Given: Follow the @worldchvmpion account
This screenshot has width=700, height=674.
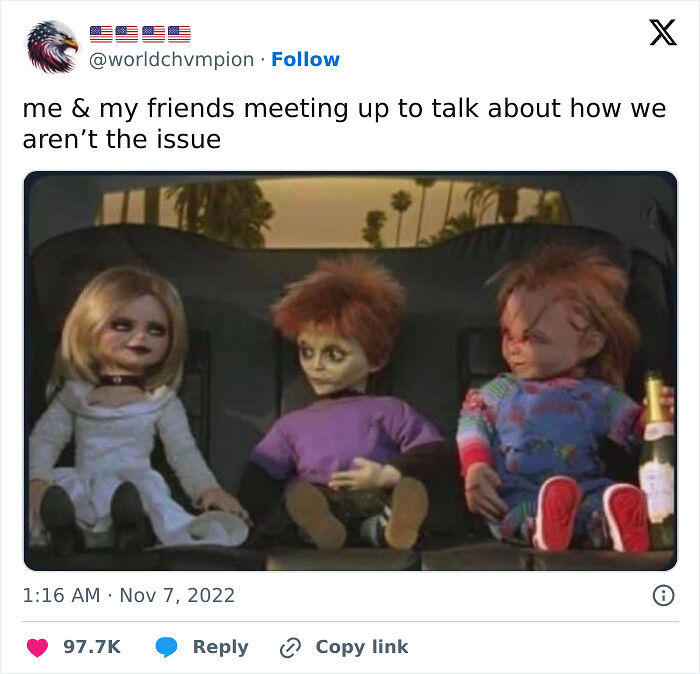Looking at the screenshot, I should (305, 59).
